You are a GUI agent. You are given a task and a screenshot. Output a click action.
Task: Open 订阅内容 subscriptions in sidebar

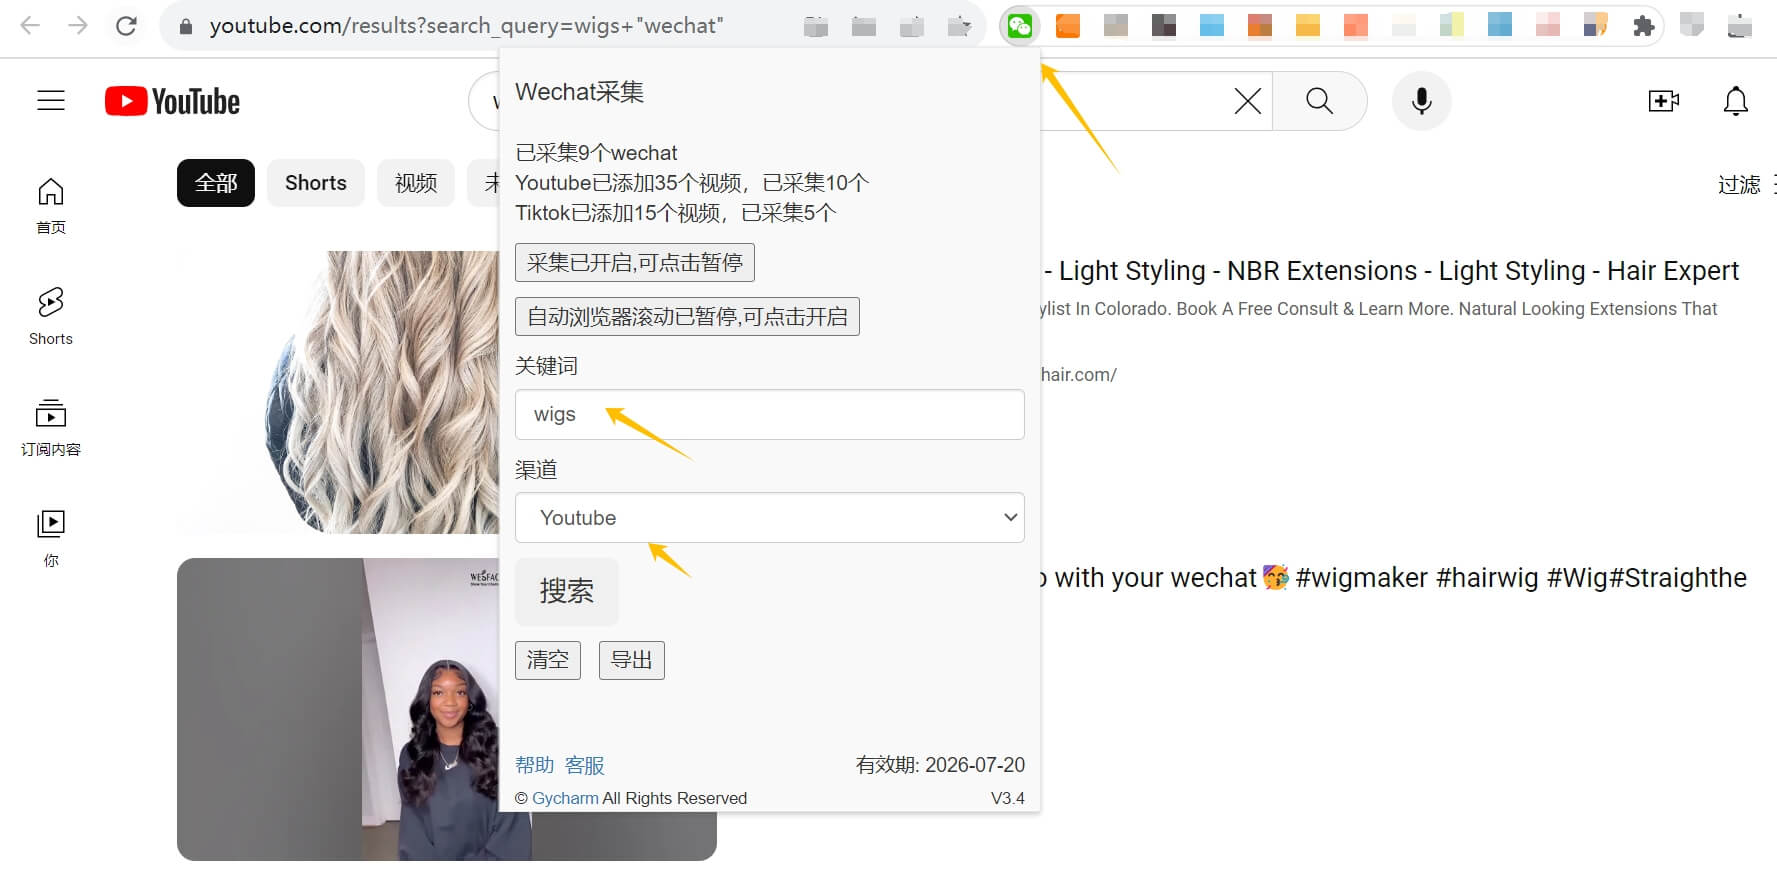(51, 427)
